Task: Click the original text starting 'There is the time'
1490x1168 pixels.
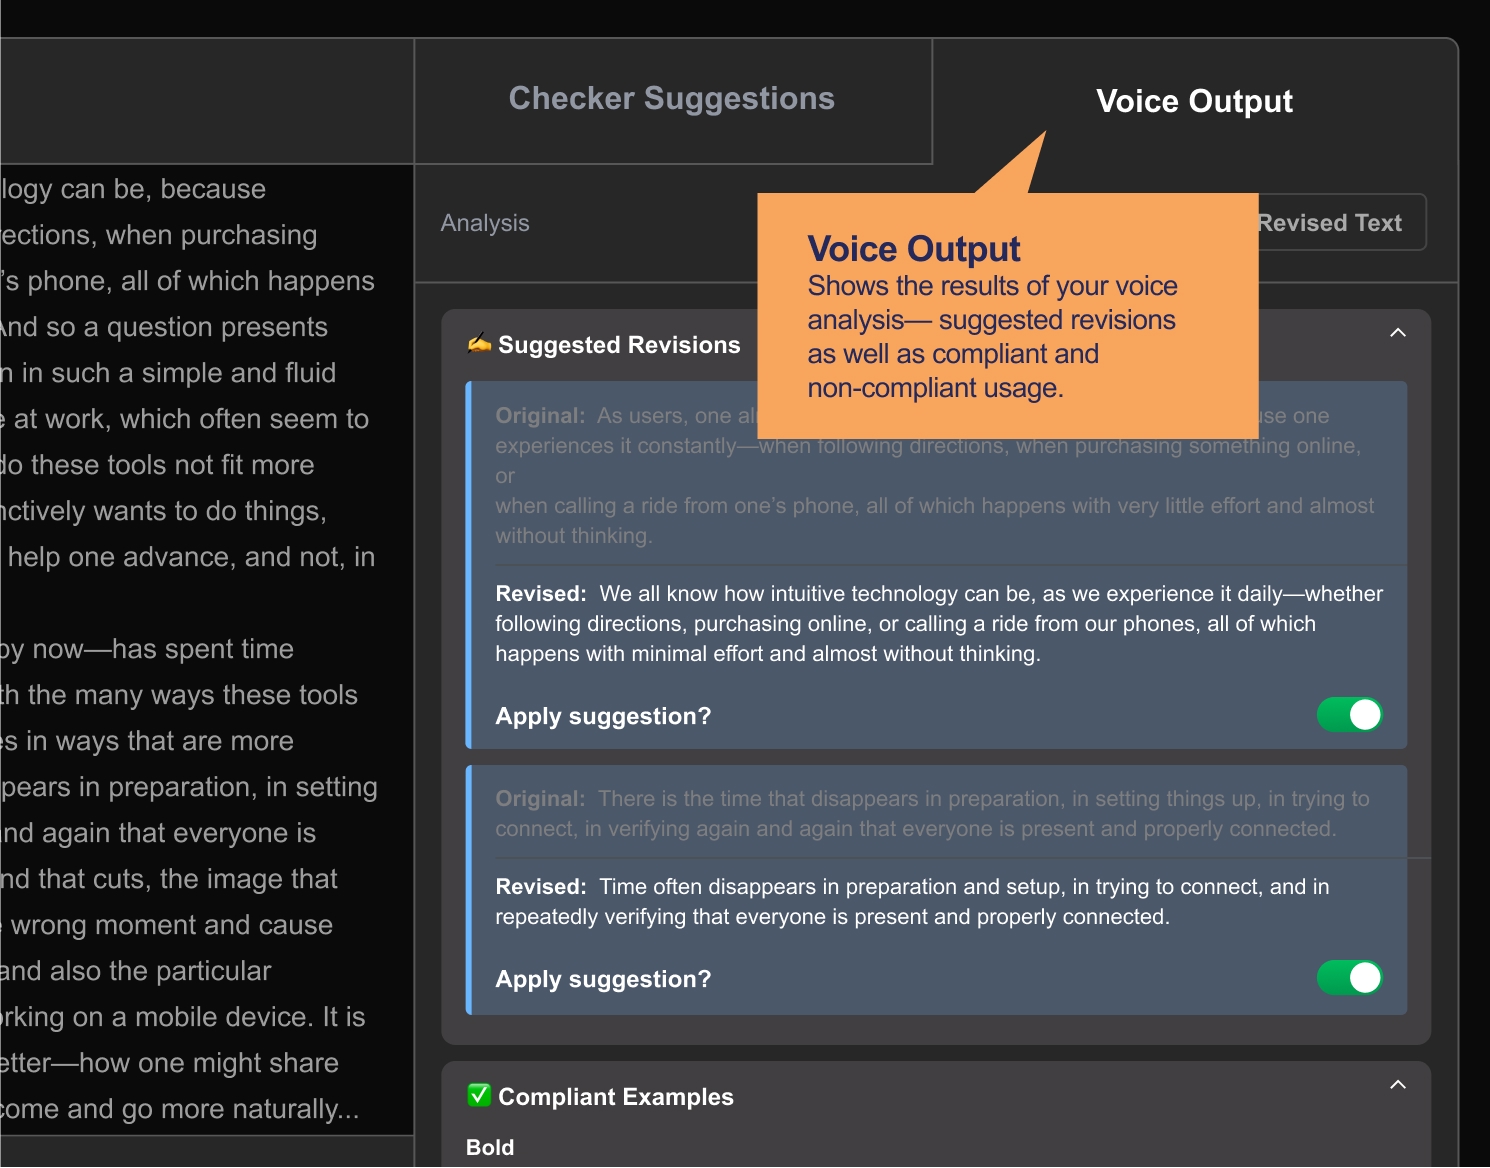Action: (x=932, y=814)
